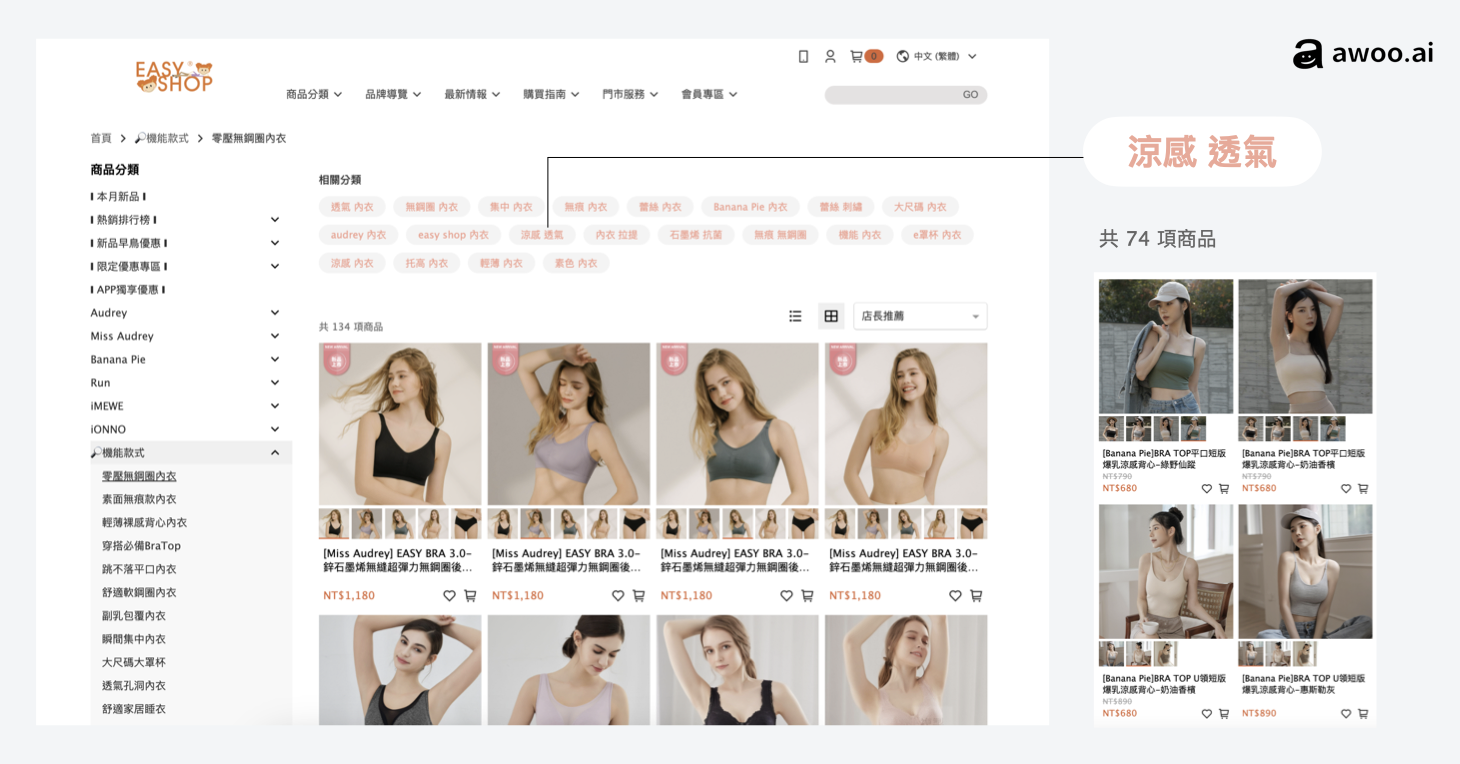
Task: Click the 共 134 項商品 result count
Action: pyautogui.click(x=351, y=327)
